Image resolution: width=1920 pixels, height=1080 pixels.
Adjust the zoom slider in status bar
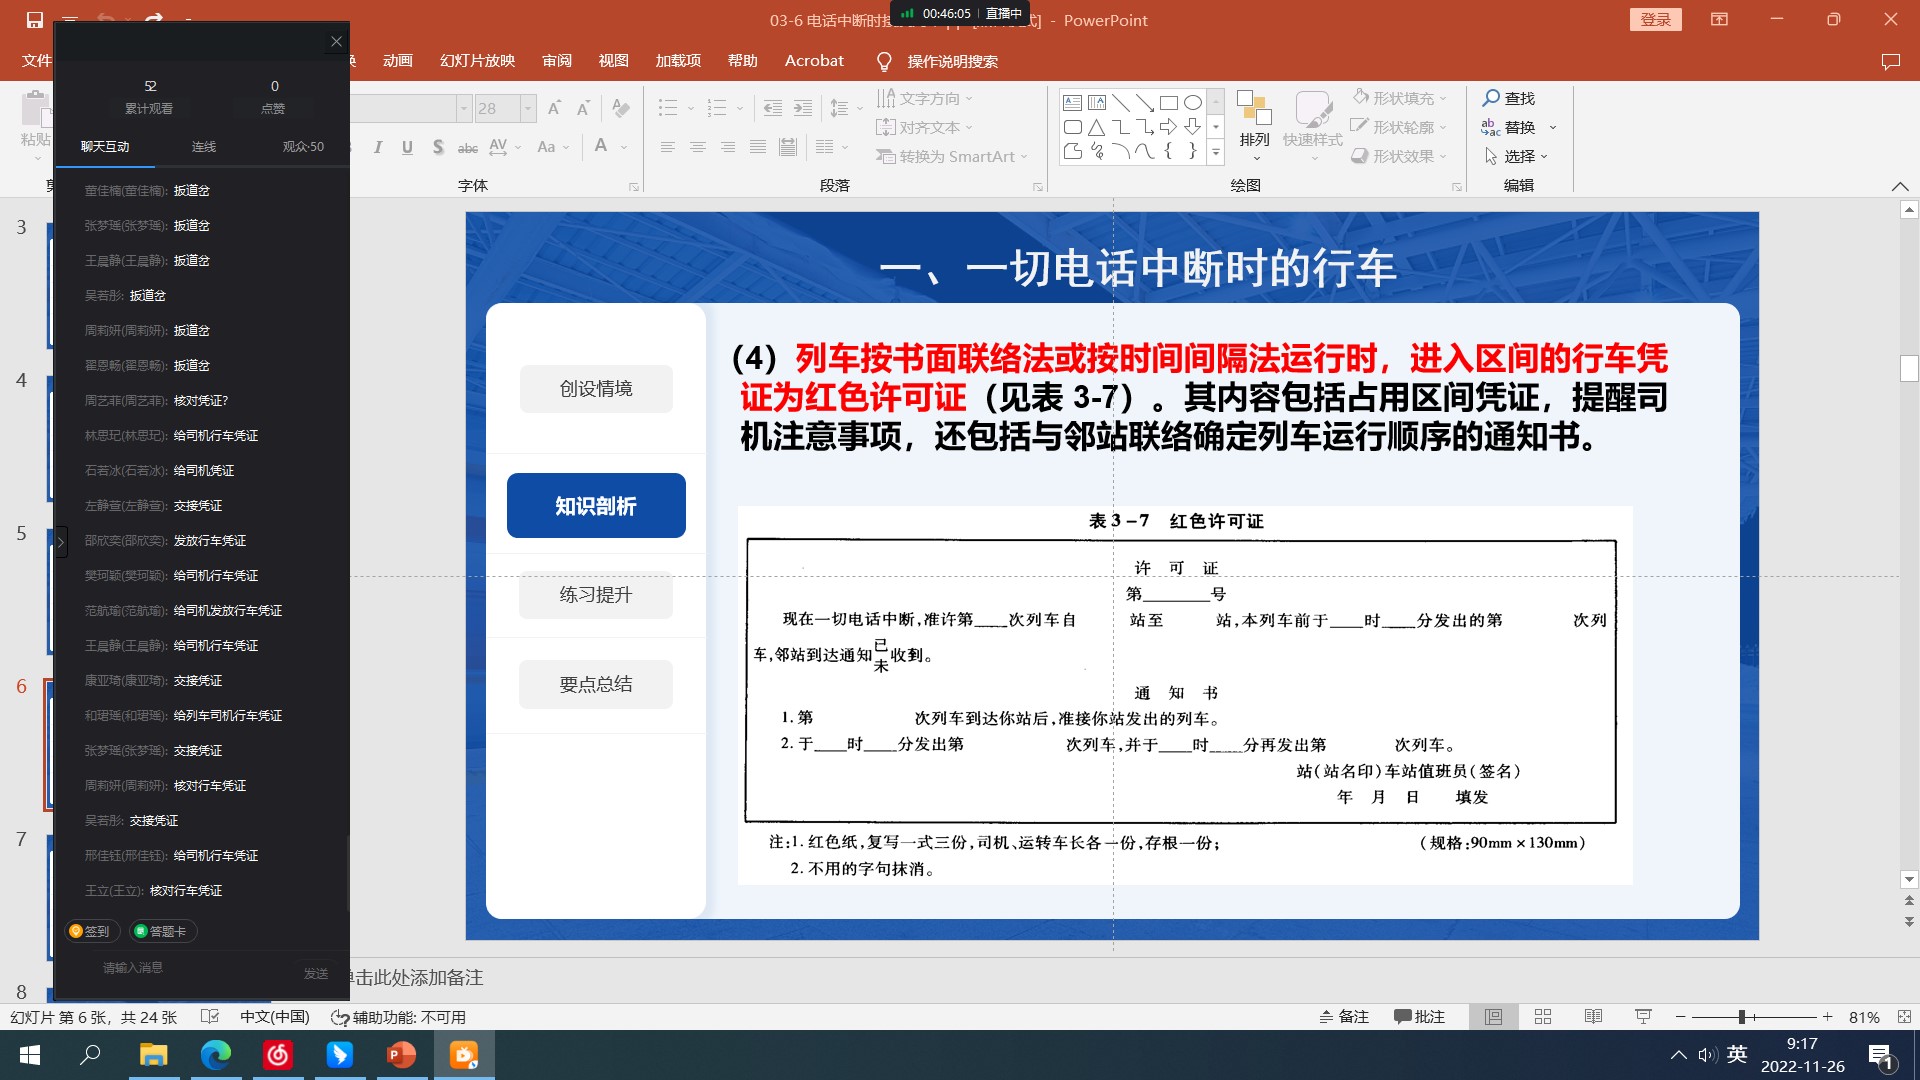coord(1742,1017)
